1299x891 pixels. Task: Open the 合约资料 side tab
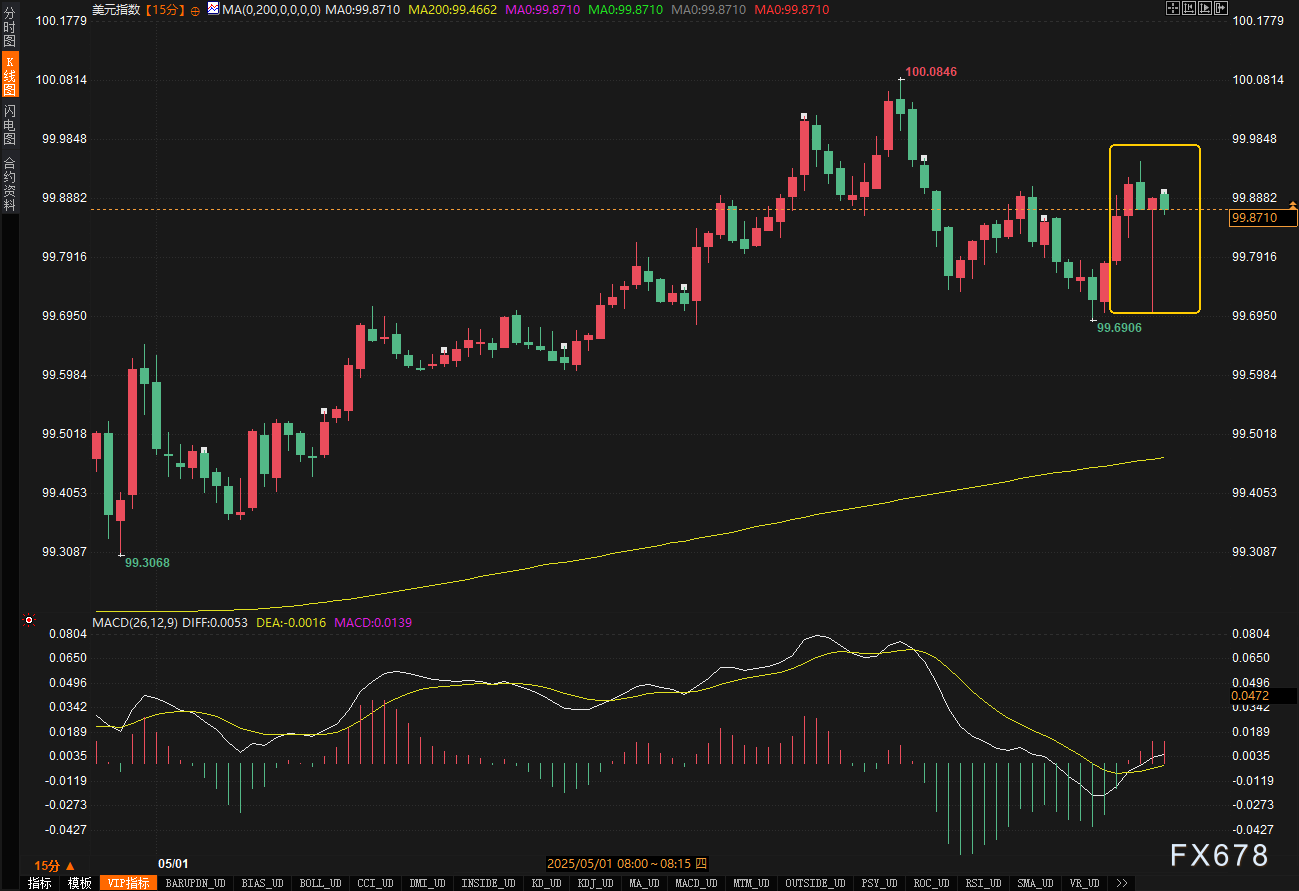pos(9,183)
